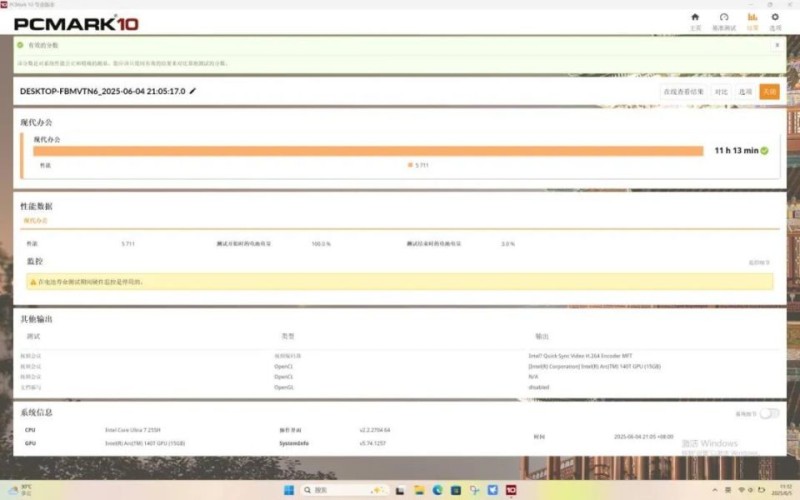Click the monitoring details link at right
Image resolution: width=800 pixels, height=500 pixels.
[760, 263]
